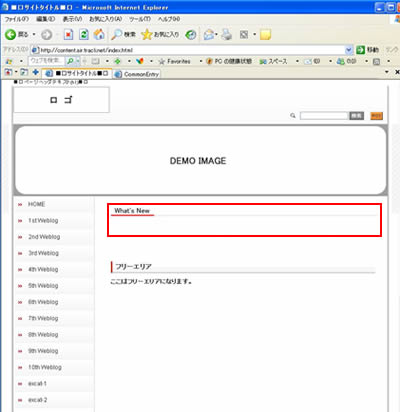400x412 pixels.
Task: Switch to the CommonEntry tab
Action: click(137, 74)
